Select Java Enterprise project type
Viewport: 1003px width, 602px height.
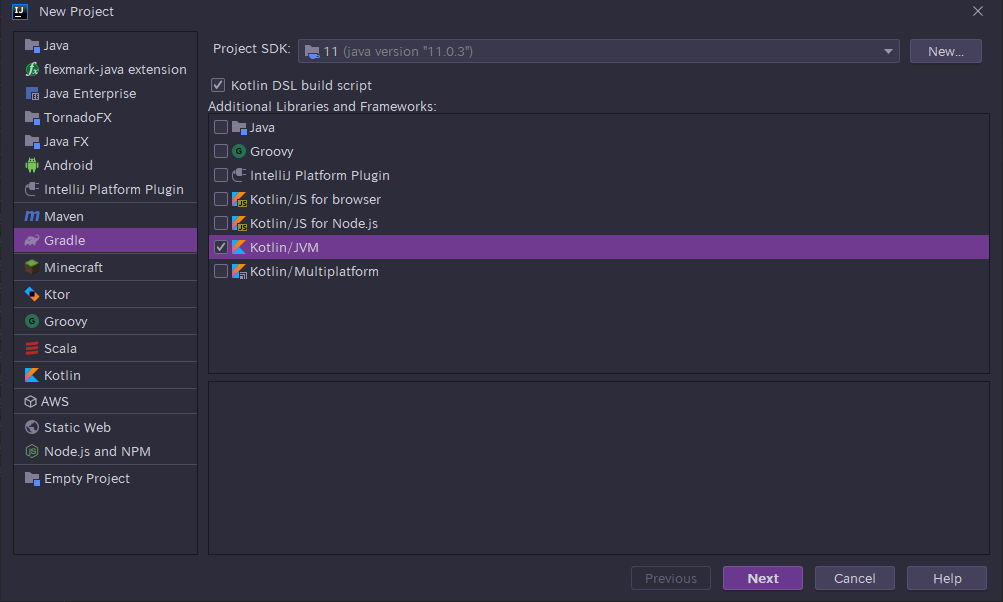click(89, 93)
